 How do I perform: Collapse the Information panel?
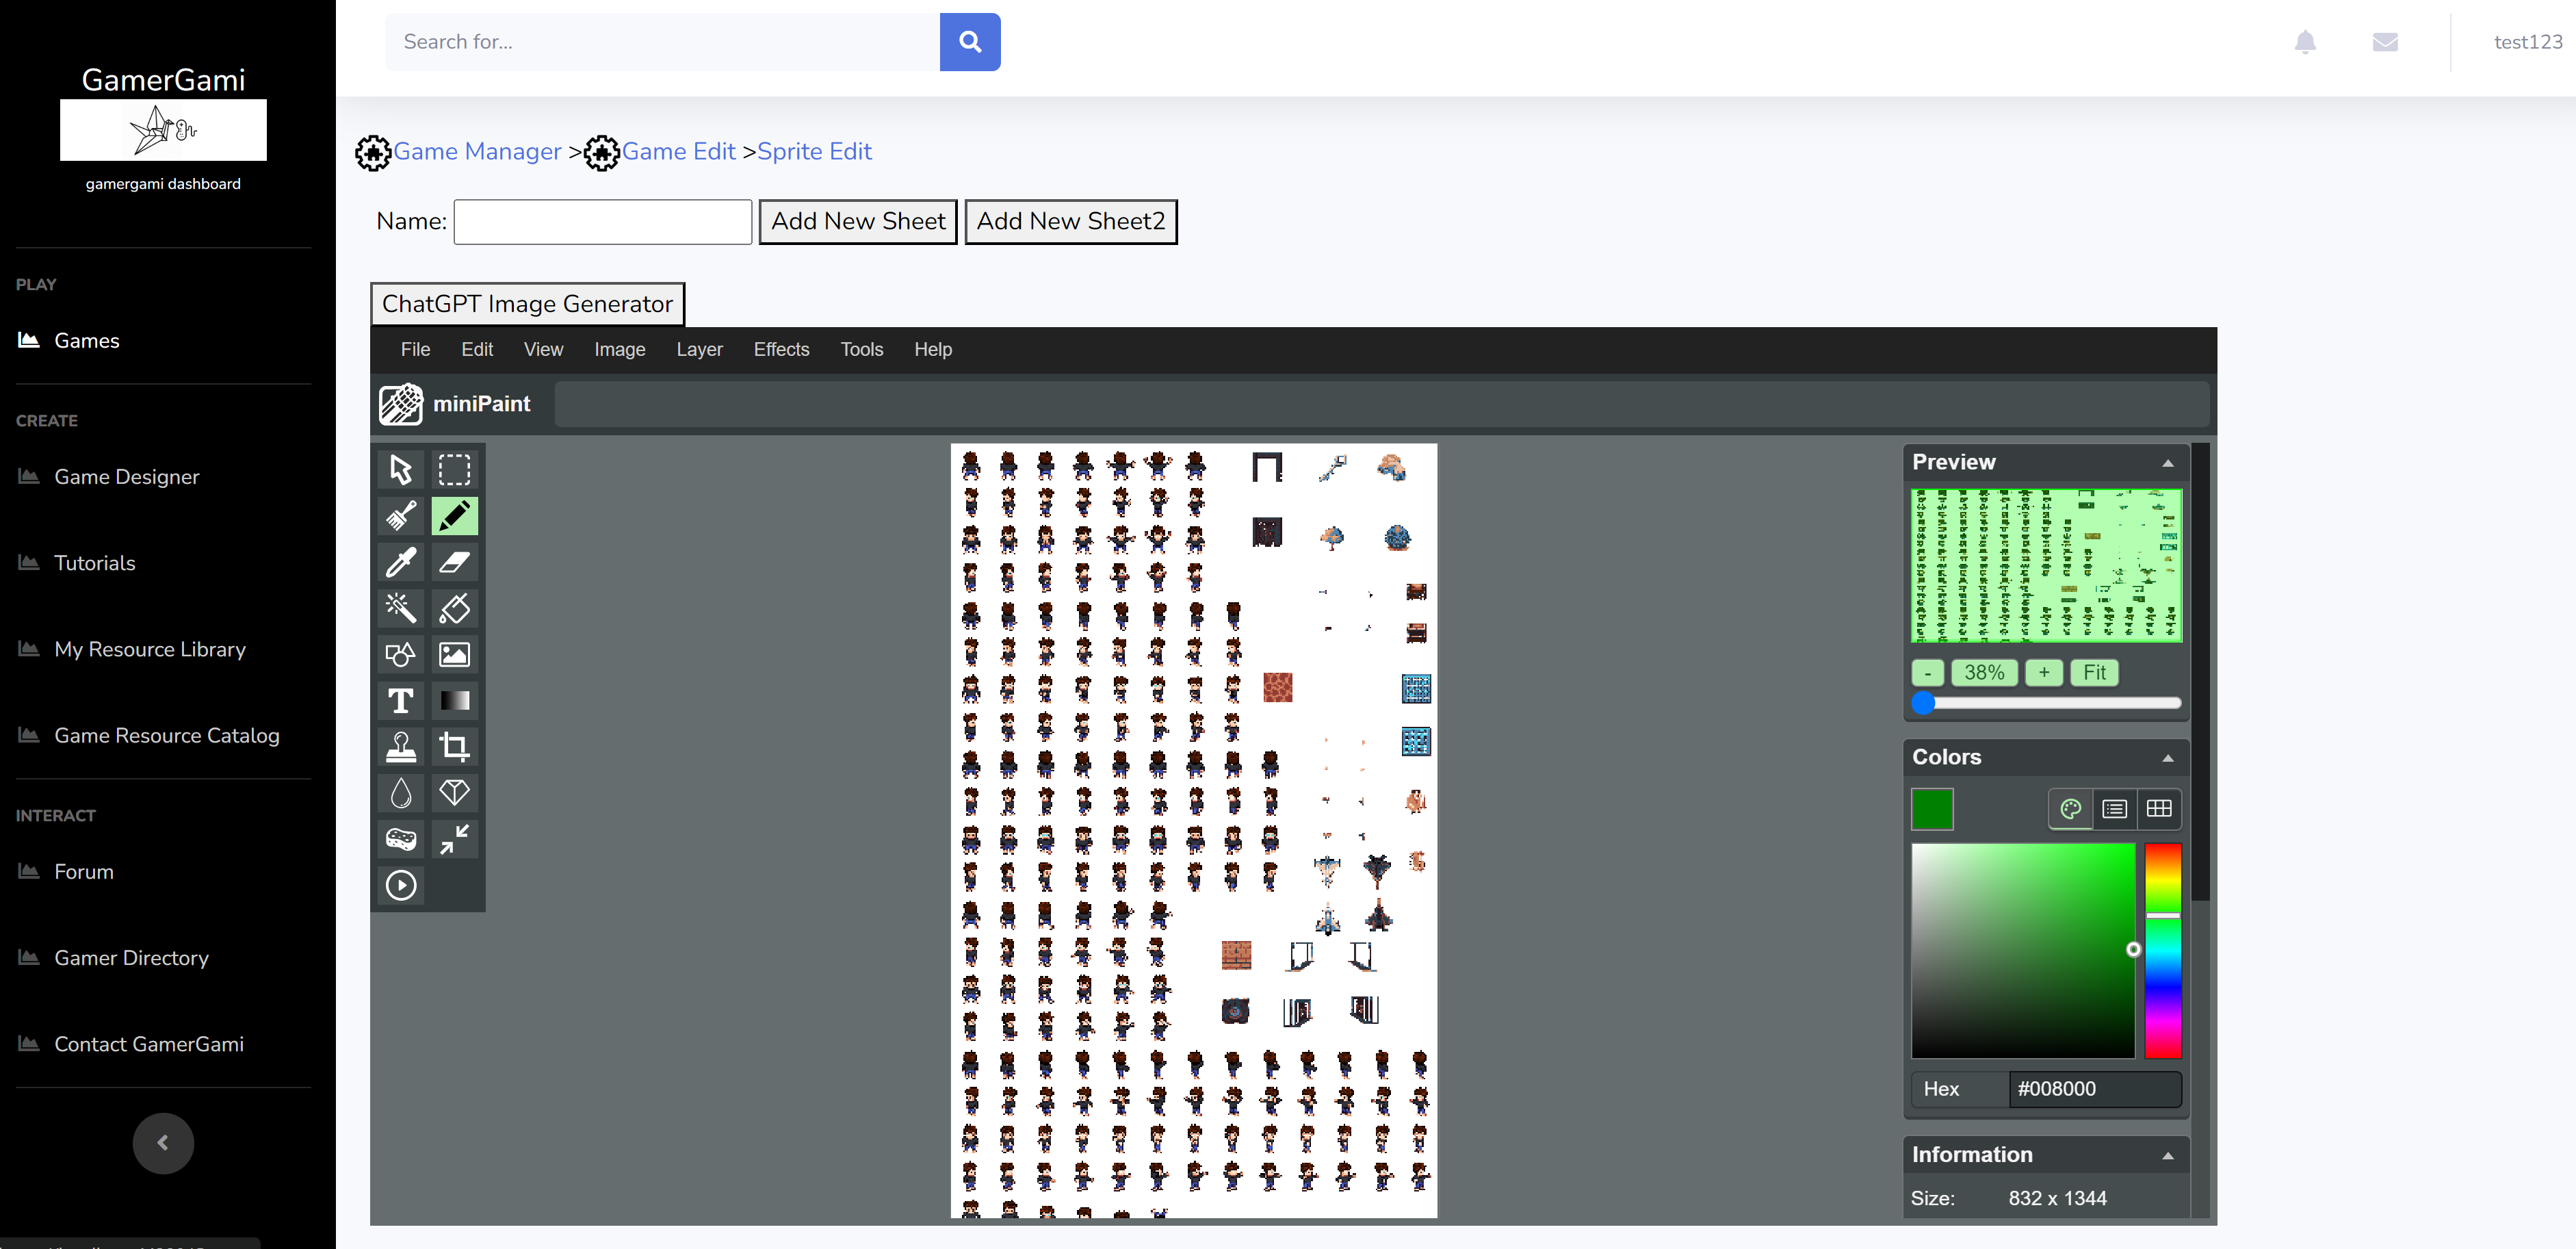[2167, 1156]
